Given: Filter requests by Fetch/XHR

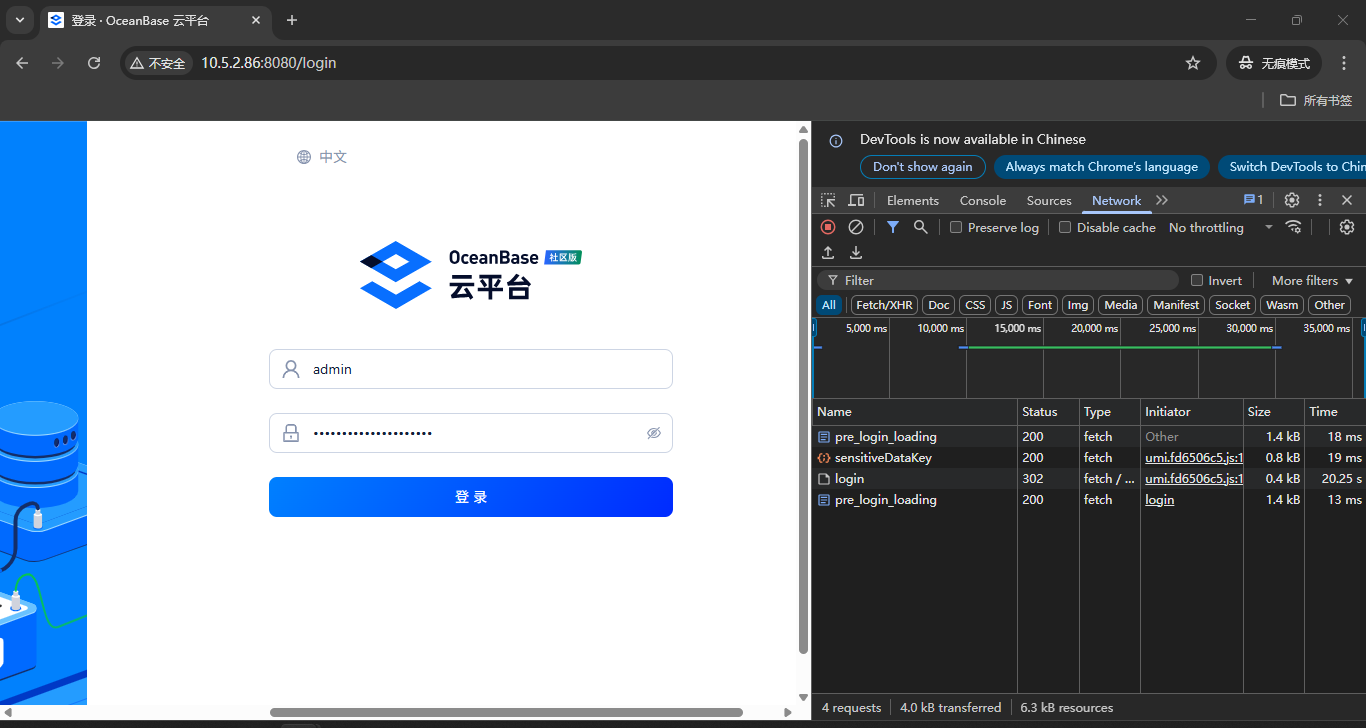Looking at the screenshot, I should pos(885,305).
